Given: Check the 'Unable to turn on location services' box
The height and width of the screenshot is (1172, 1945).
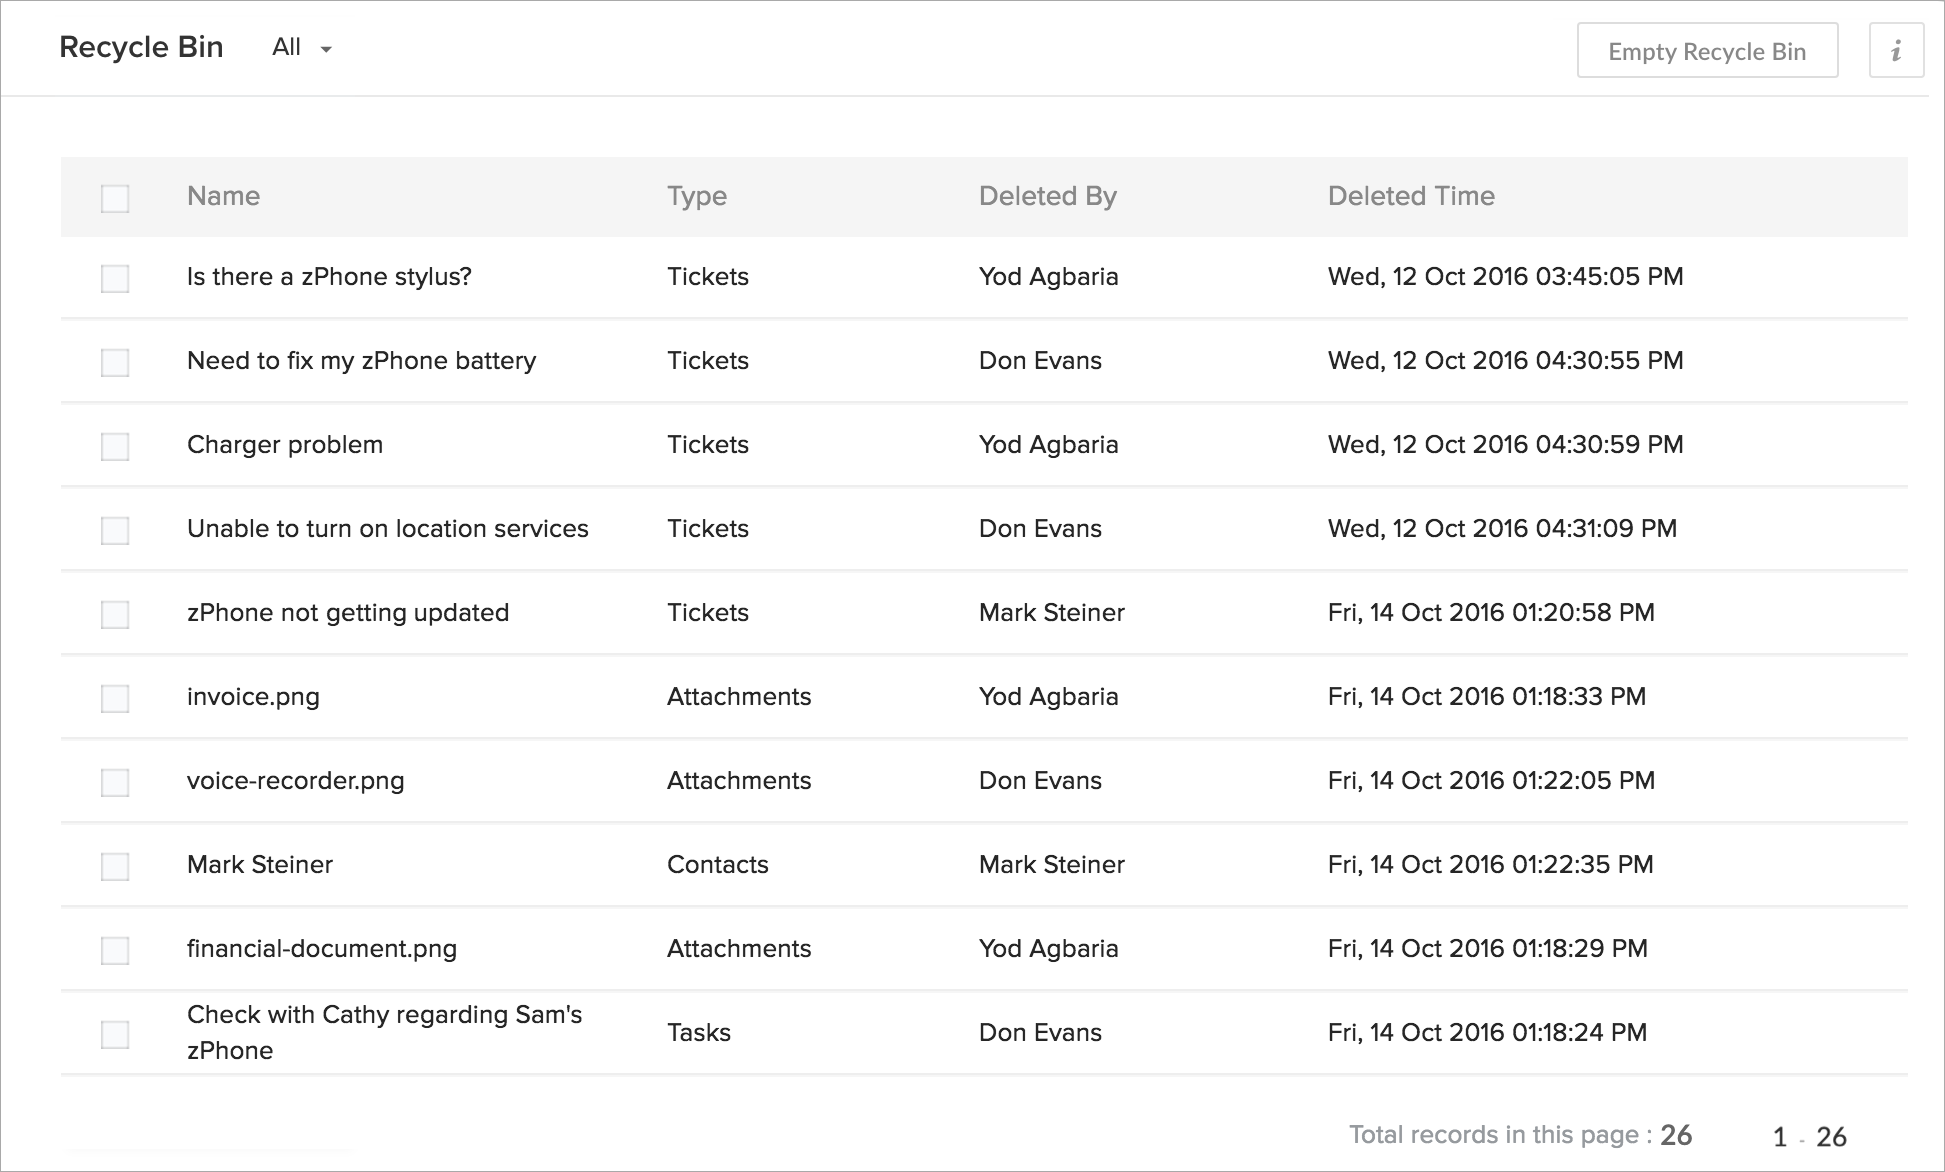Looking at the screenshot, I should tap(115, 530).
